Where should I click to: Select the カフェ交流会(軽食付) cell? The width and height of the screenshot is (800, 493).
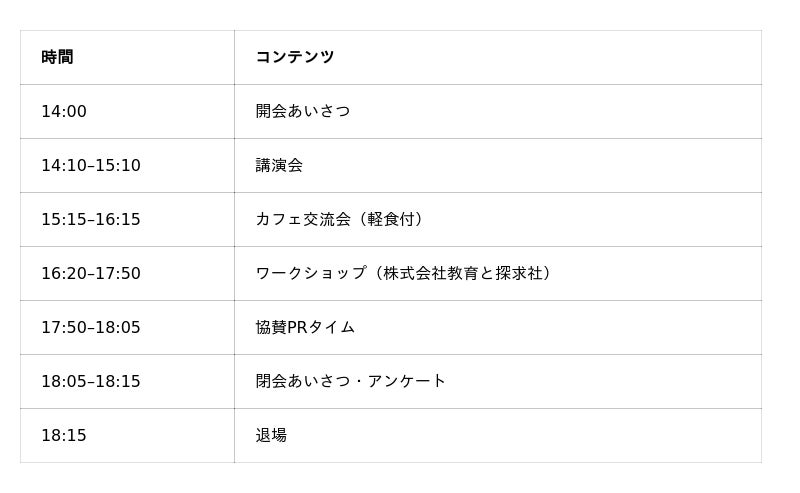pos(498,219)
